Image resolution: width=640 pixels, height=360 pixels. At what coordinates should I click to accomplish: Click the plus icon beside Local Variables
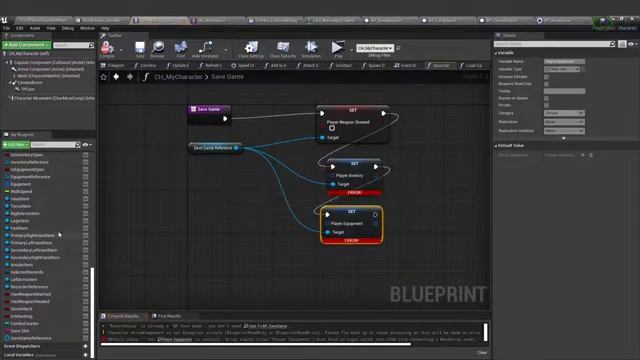(x=85, y=355)
